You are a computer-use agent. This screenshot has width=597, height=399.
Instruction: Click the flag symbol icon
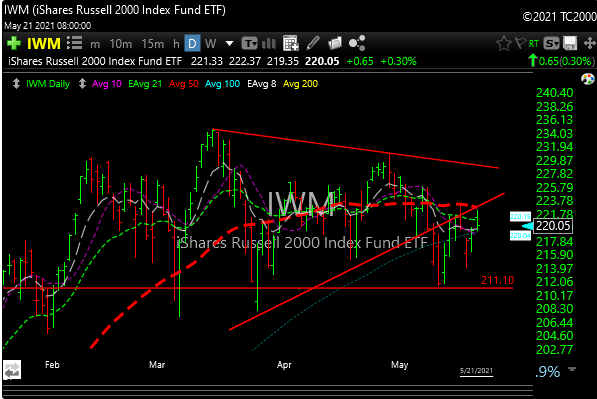[520, 43]
